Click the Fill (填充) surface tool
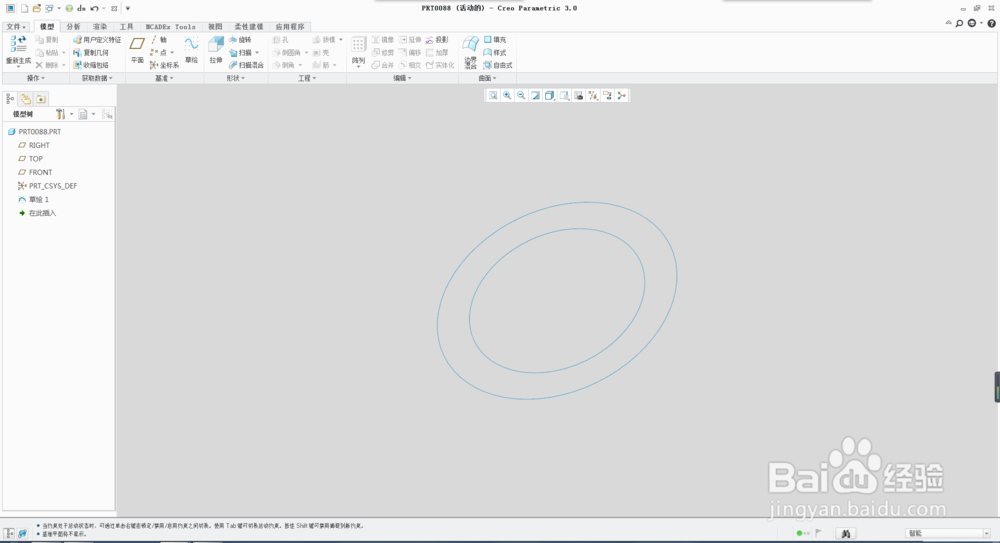This screenshot has height=543, width=1000. 495,40
